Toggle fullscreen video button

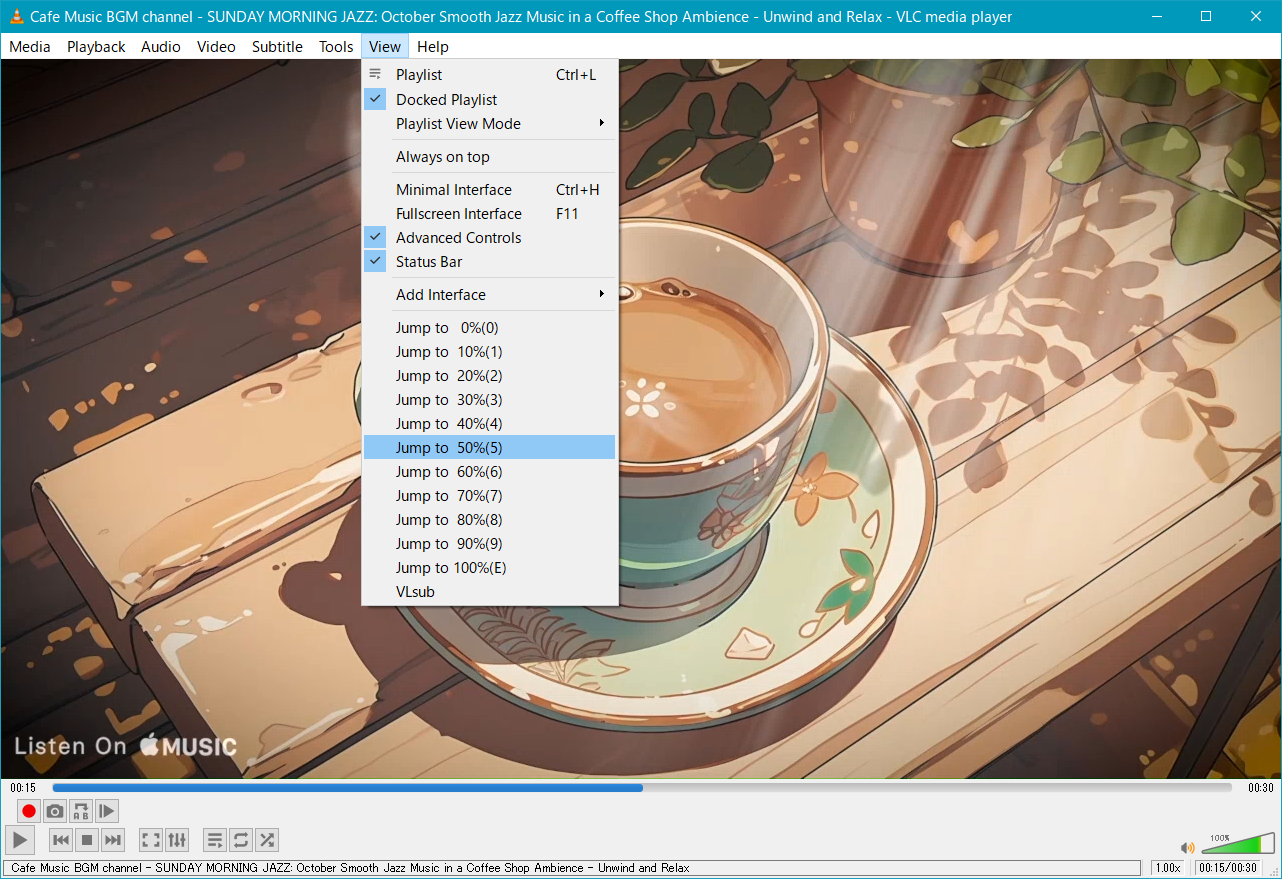coord(151,840)
